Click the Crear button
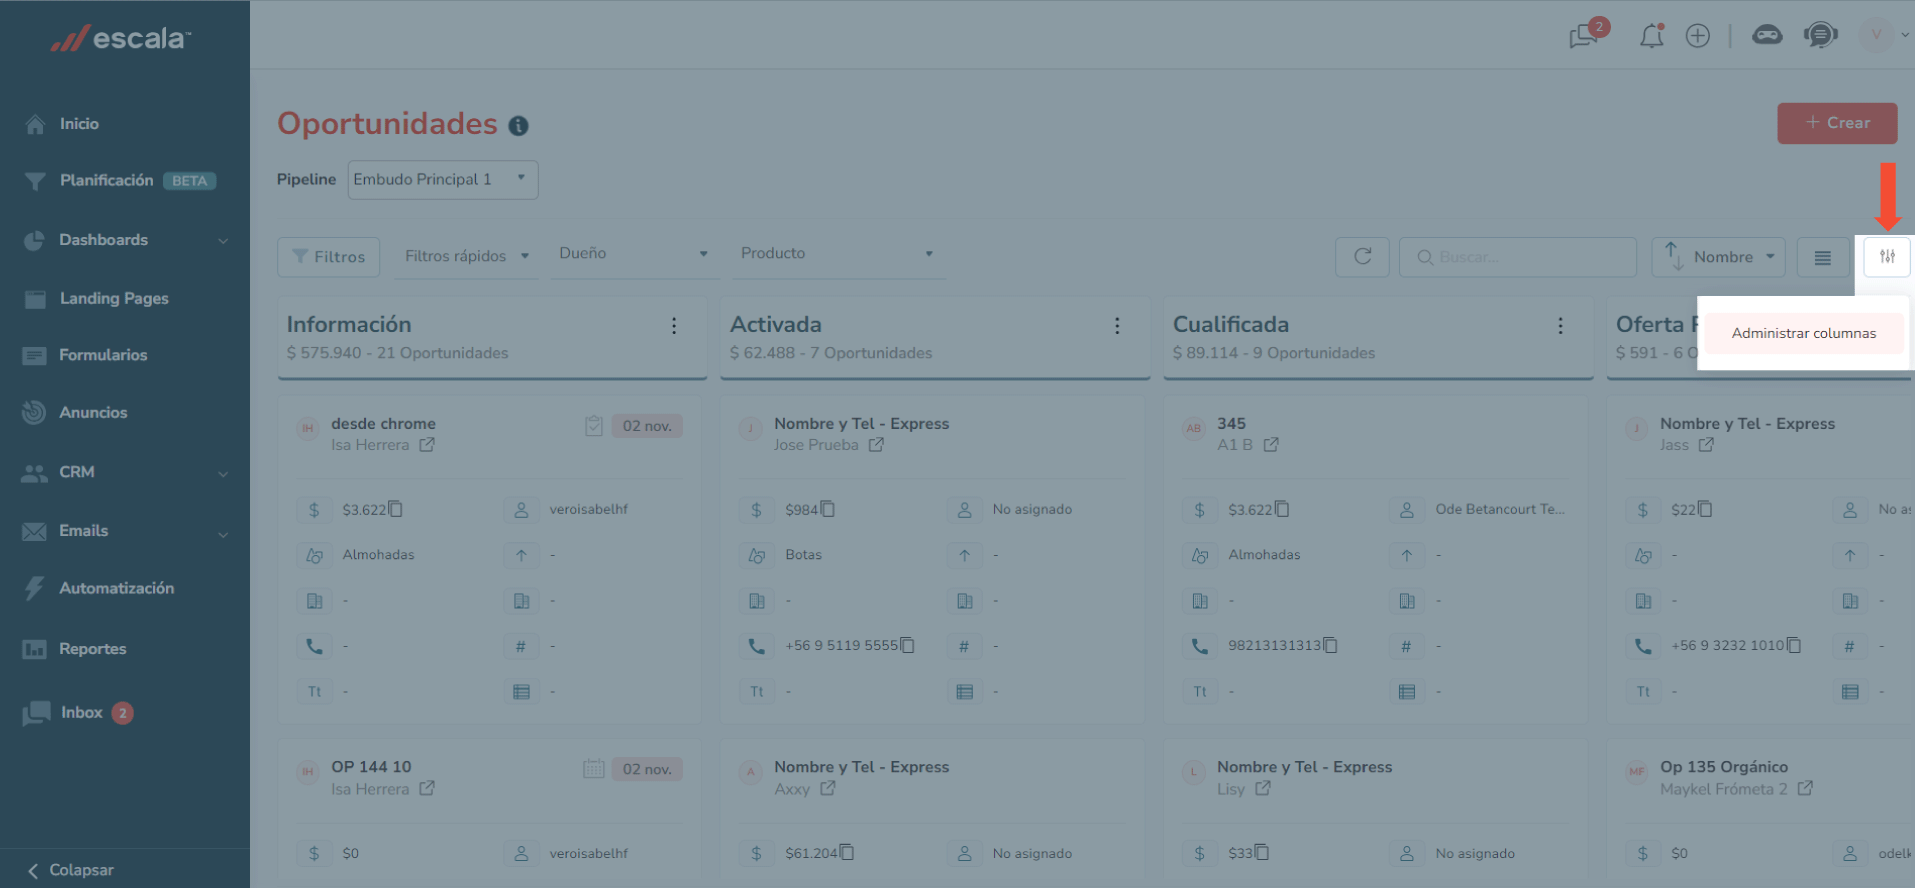Viewport: 1915px width, 888px height. click(x=1837, y=123)
